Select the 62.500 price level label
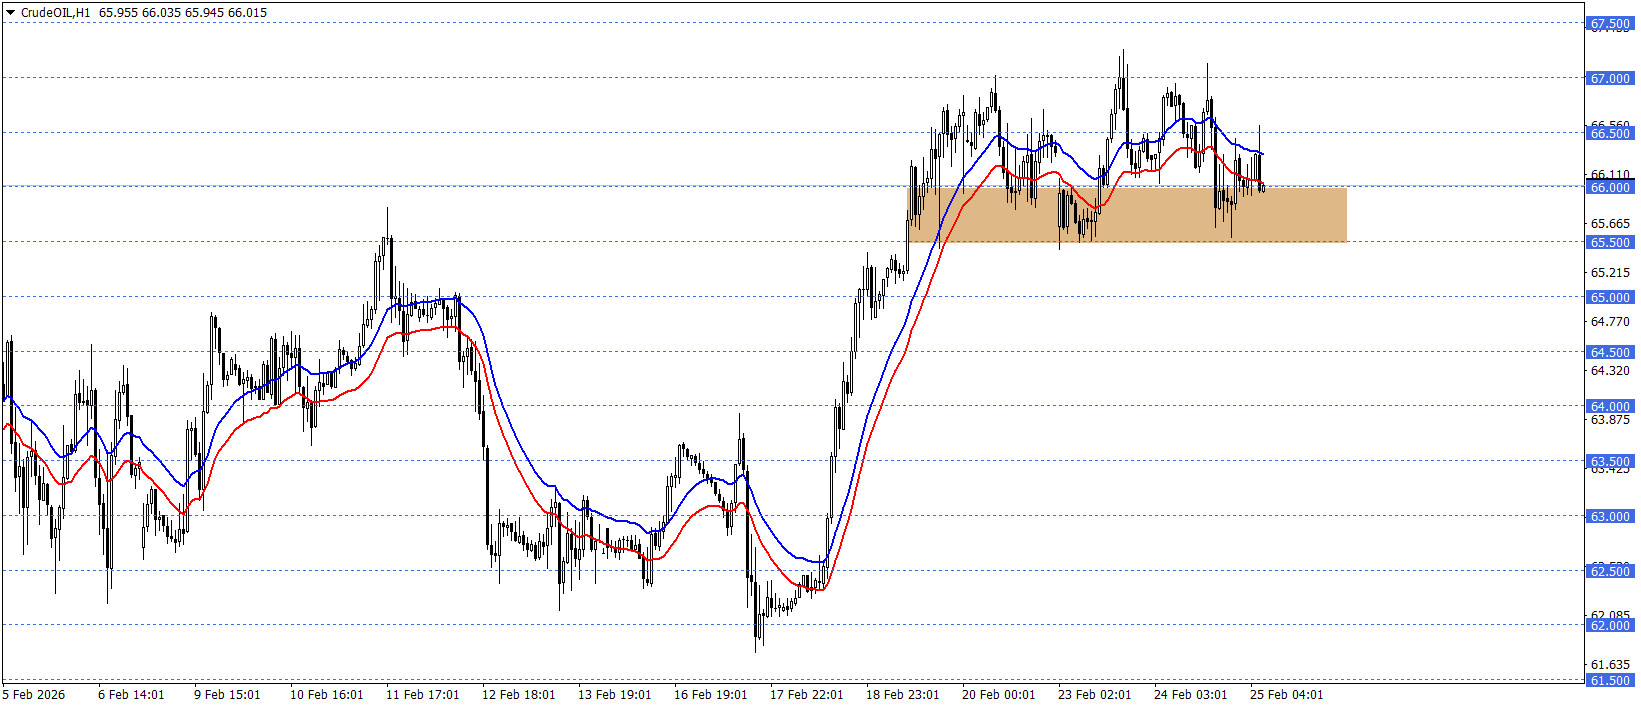The height and width of the screenshot is (707, 1641). pyautogui.click(x=1610, y=571)
